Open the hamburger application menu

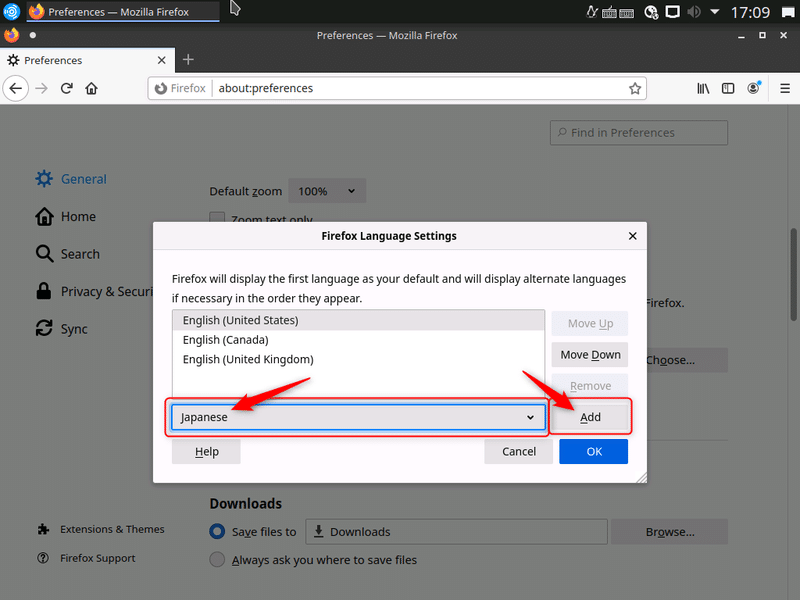785,88
